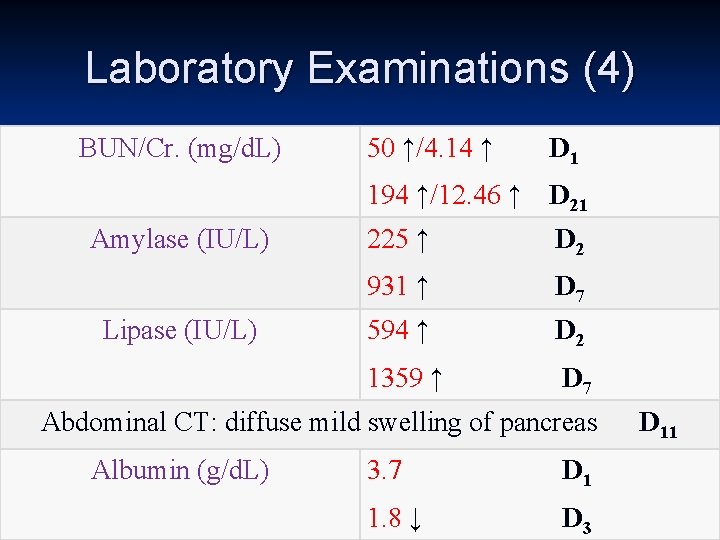
Task: Click the up arrow next to 225
Action: click(x=422, y=241)
